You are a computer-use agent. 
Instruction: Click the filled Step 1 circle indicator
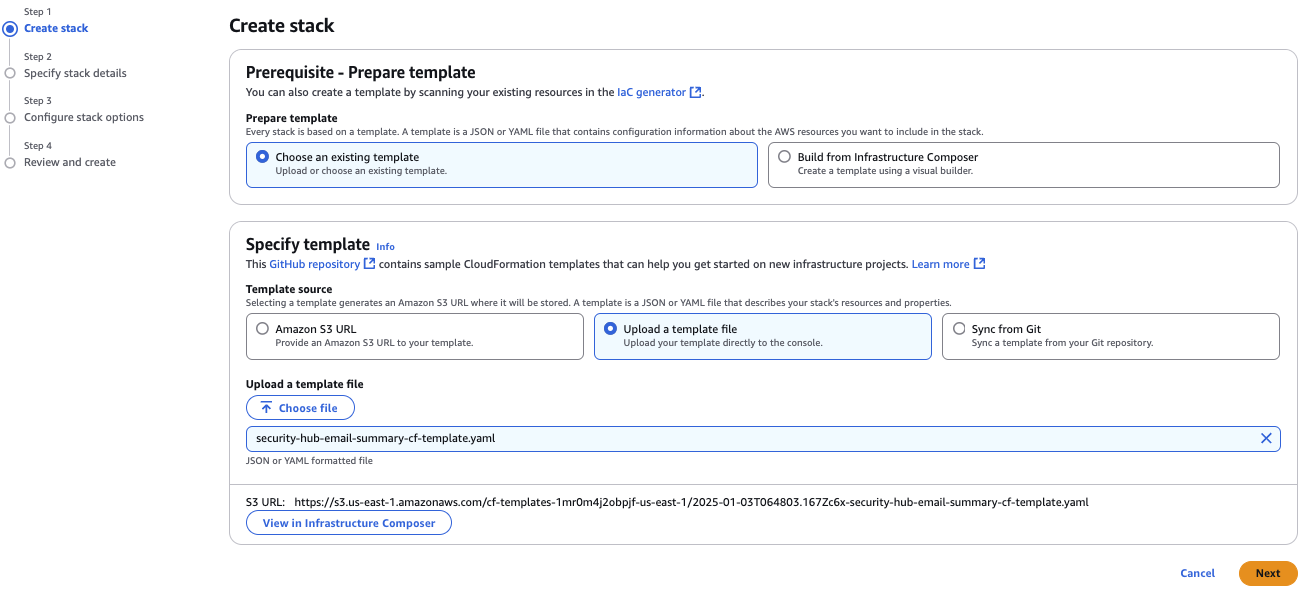tap(12, 27)
